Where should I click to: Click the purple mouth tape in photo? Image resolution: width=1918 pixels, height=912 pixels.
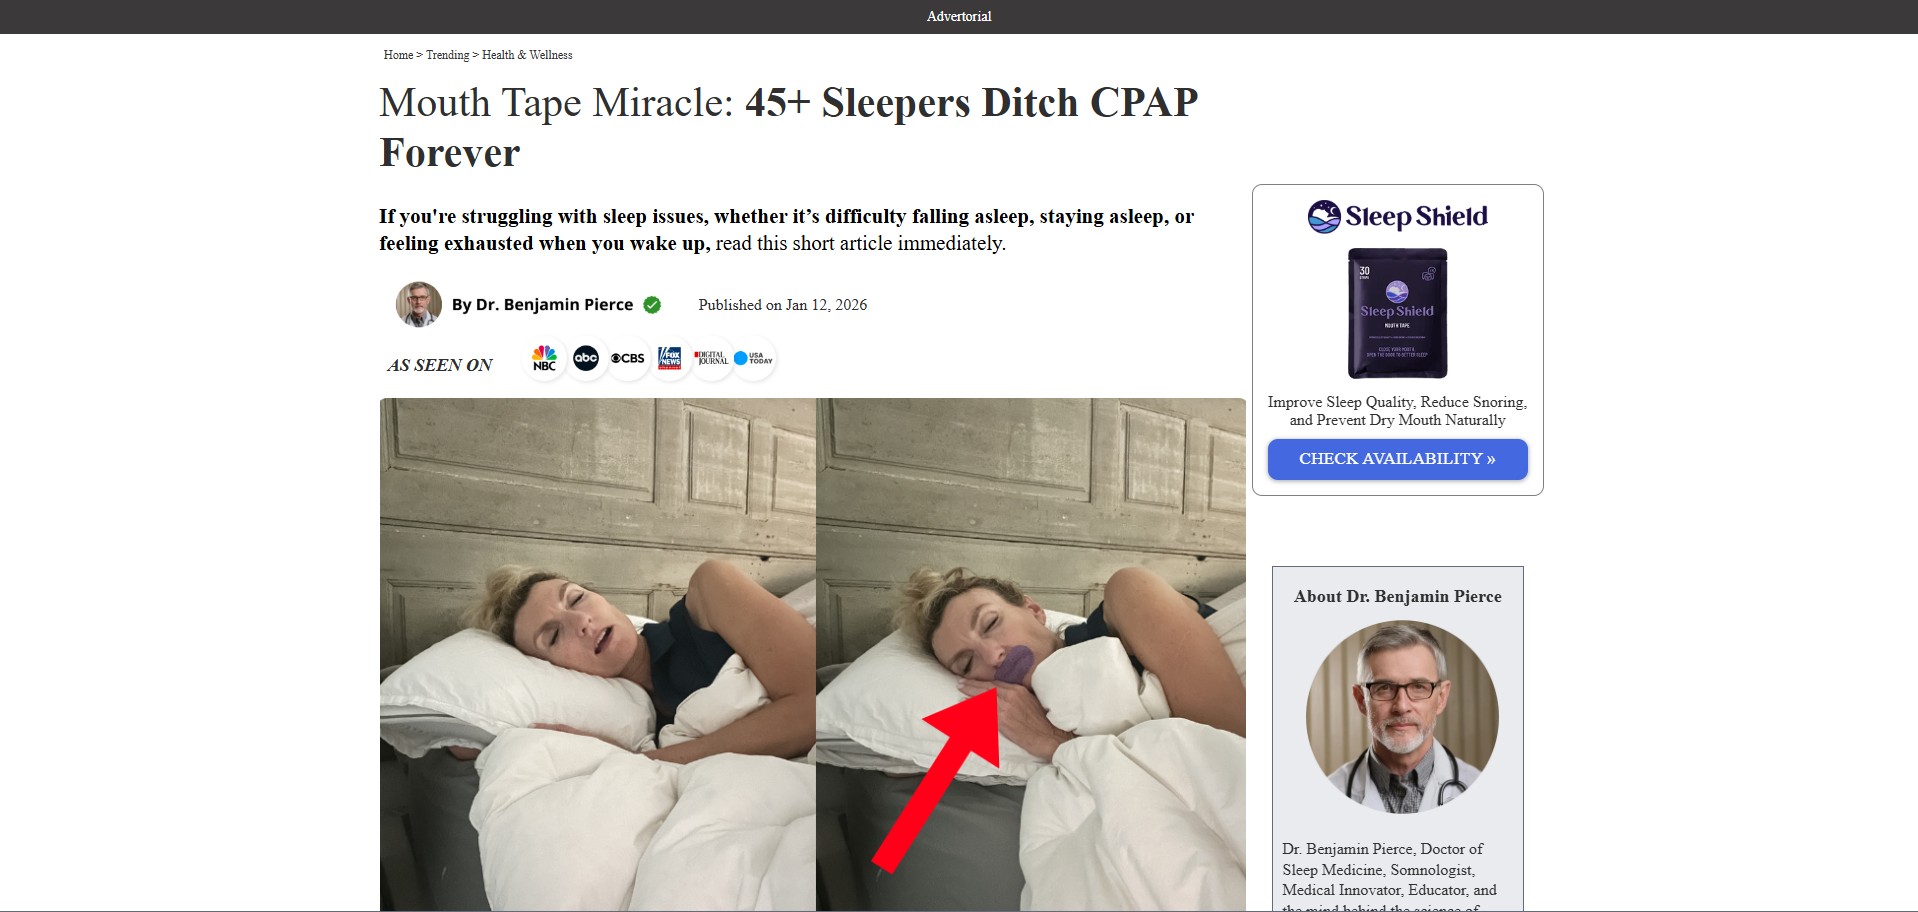click(1017, 666)
